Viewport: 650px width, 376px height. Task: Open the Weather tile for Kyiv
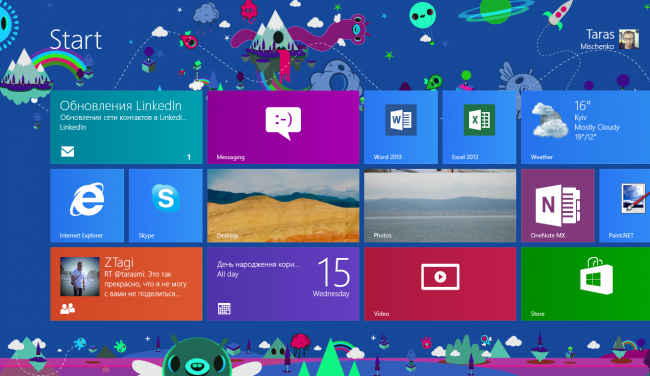click(x=585, y=127)
